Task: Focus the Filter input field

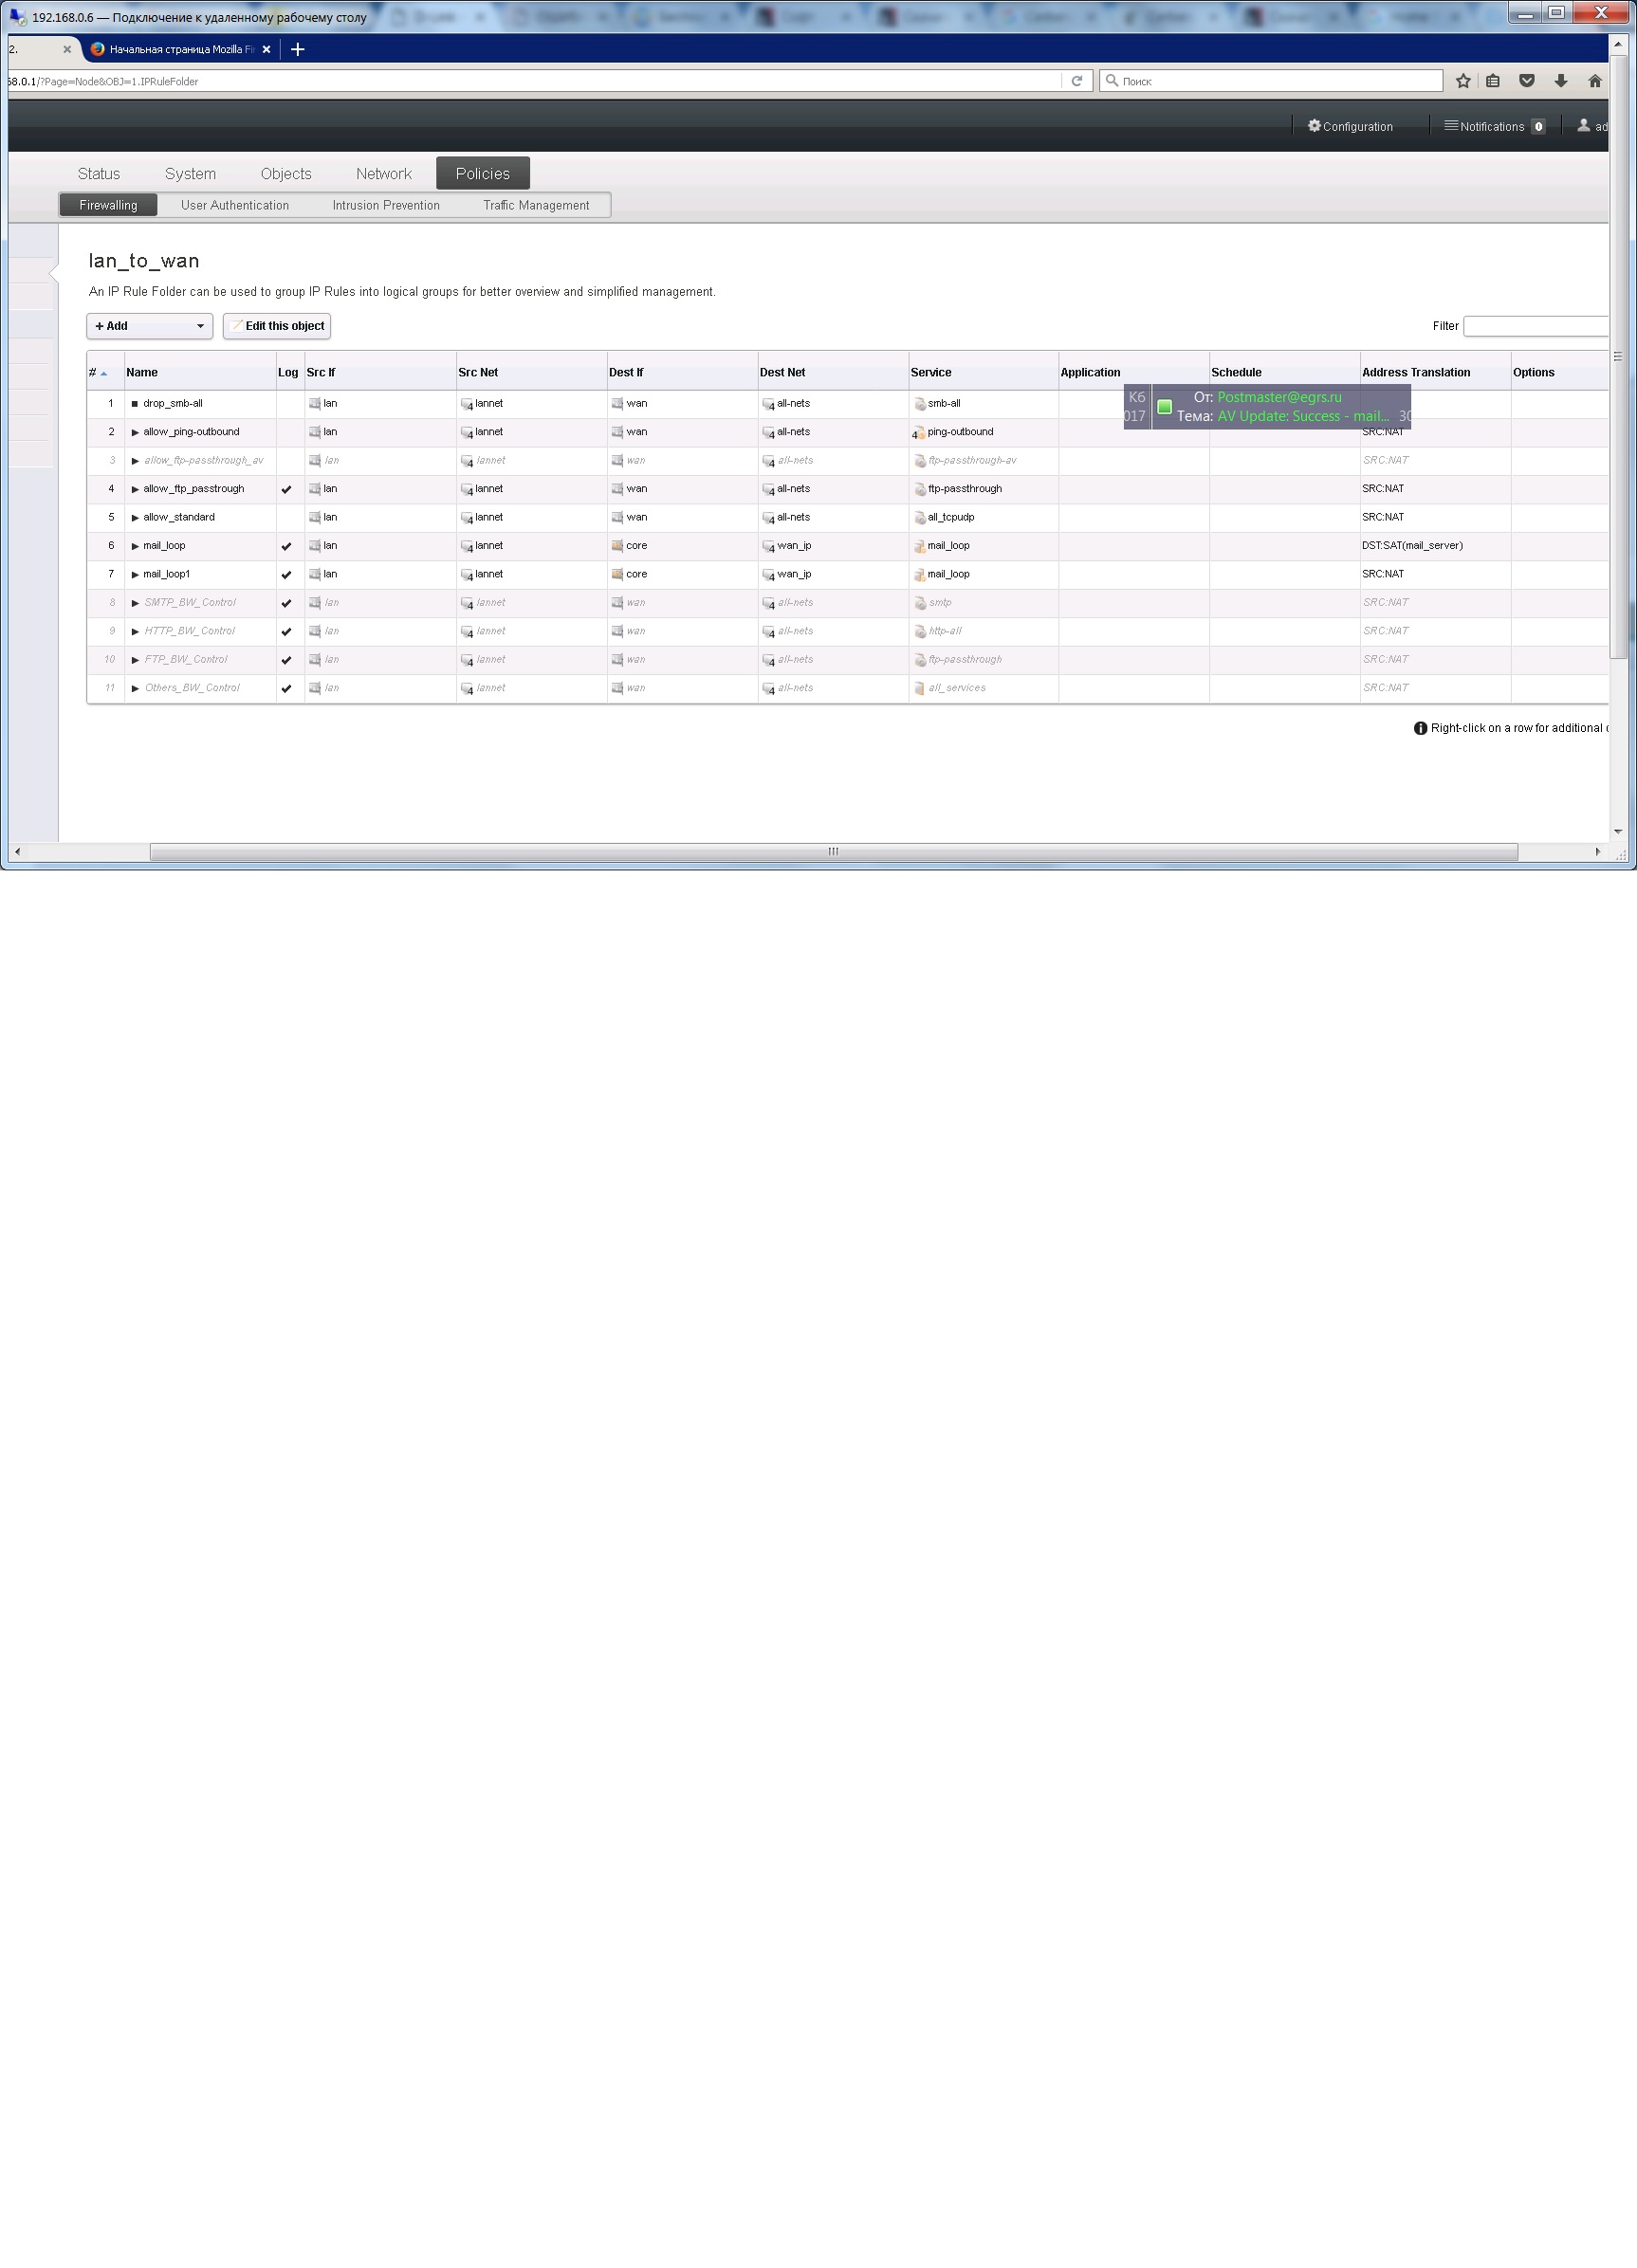Action: (1535, 326)
